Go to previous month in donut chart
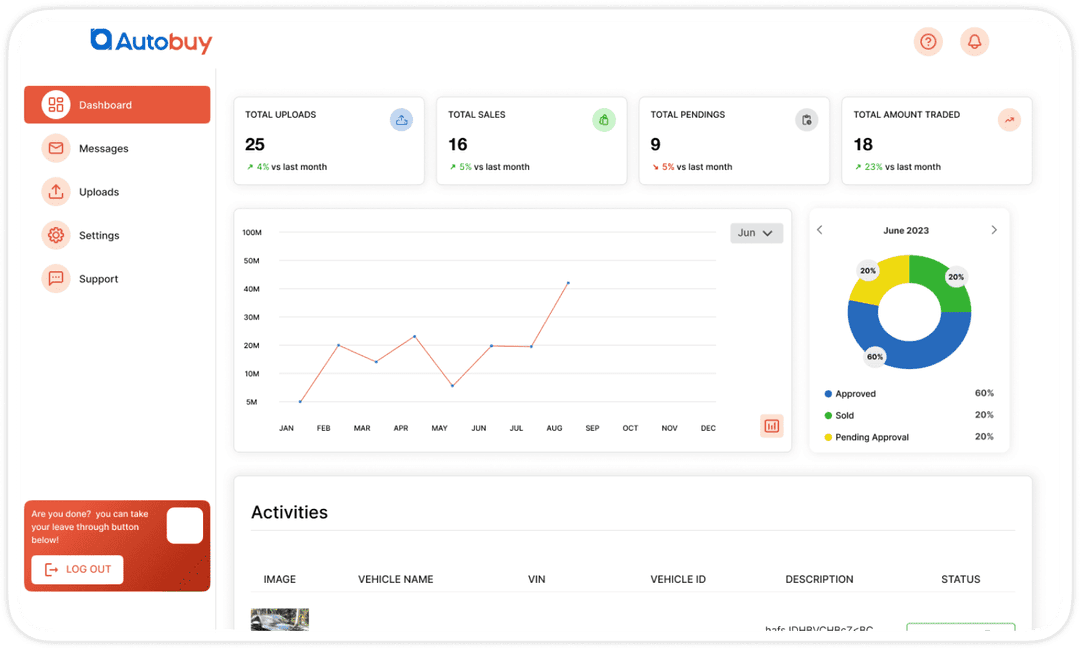1080x649 pixels. click(820, 229)
